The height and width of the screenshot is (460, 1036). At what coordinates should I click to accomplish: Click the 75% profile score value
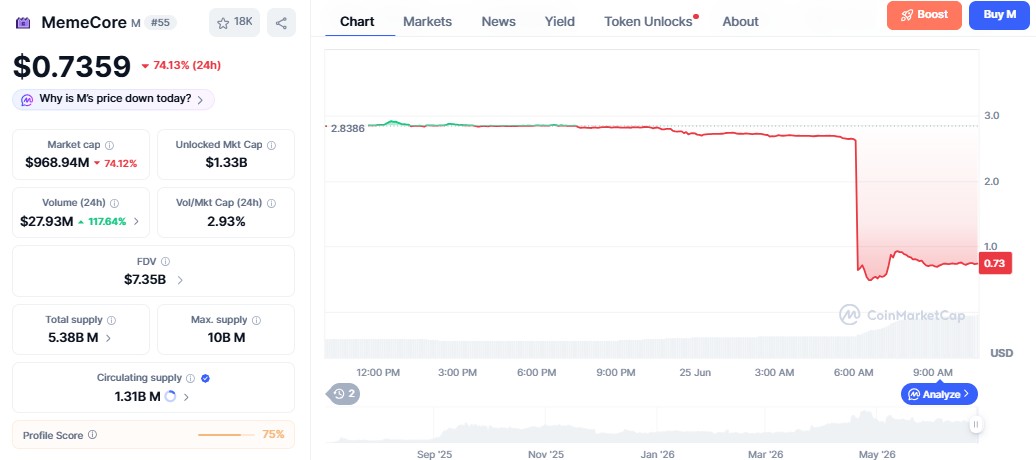[273, 434]
